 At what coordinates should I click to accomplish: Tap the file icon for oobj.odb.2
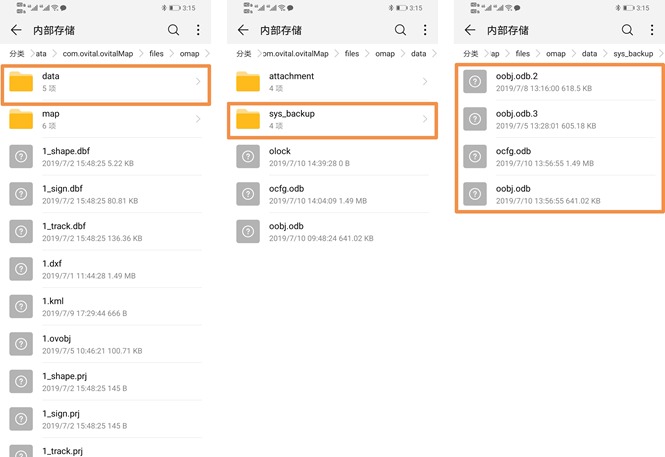(x=476, y=82)
